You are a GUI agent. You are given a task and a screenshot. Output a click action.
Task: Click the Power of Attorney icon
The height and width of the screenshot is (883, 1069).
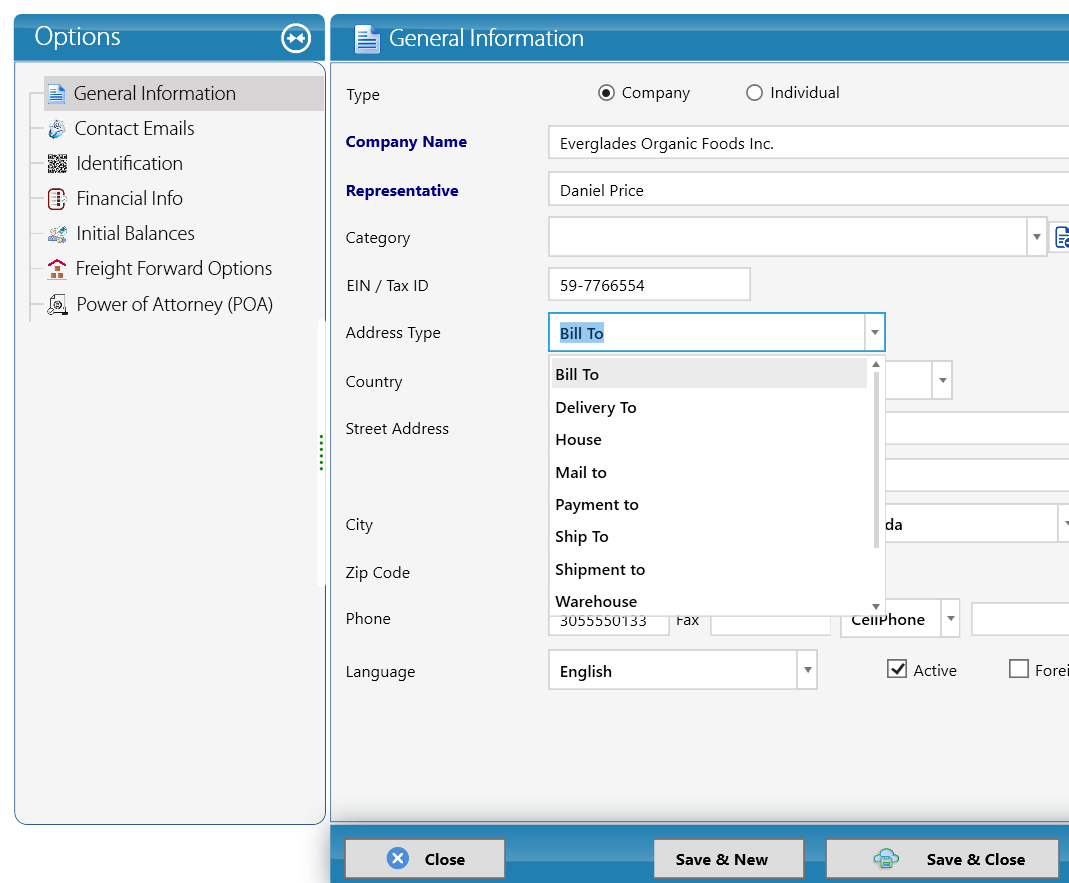tap(57, 304)
